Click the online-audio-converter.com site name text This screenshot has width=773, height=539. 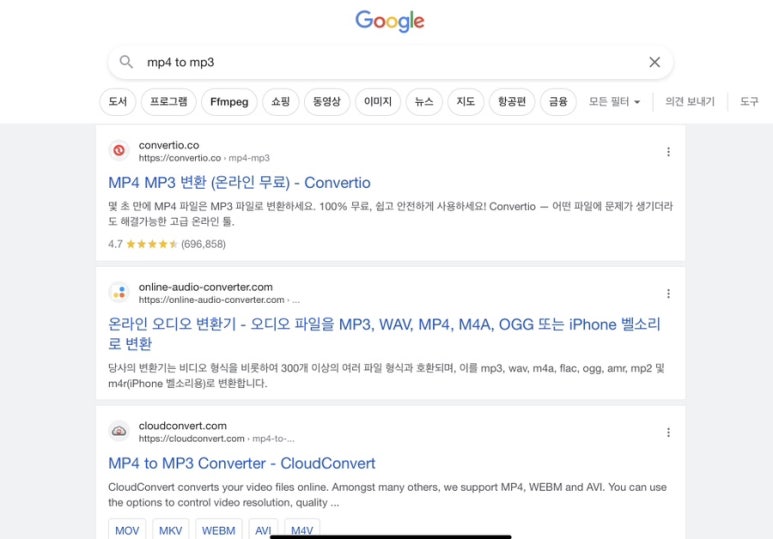pos(206,287)
